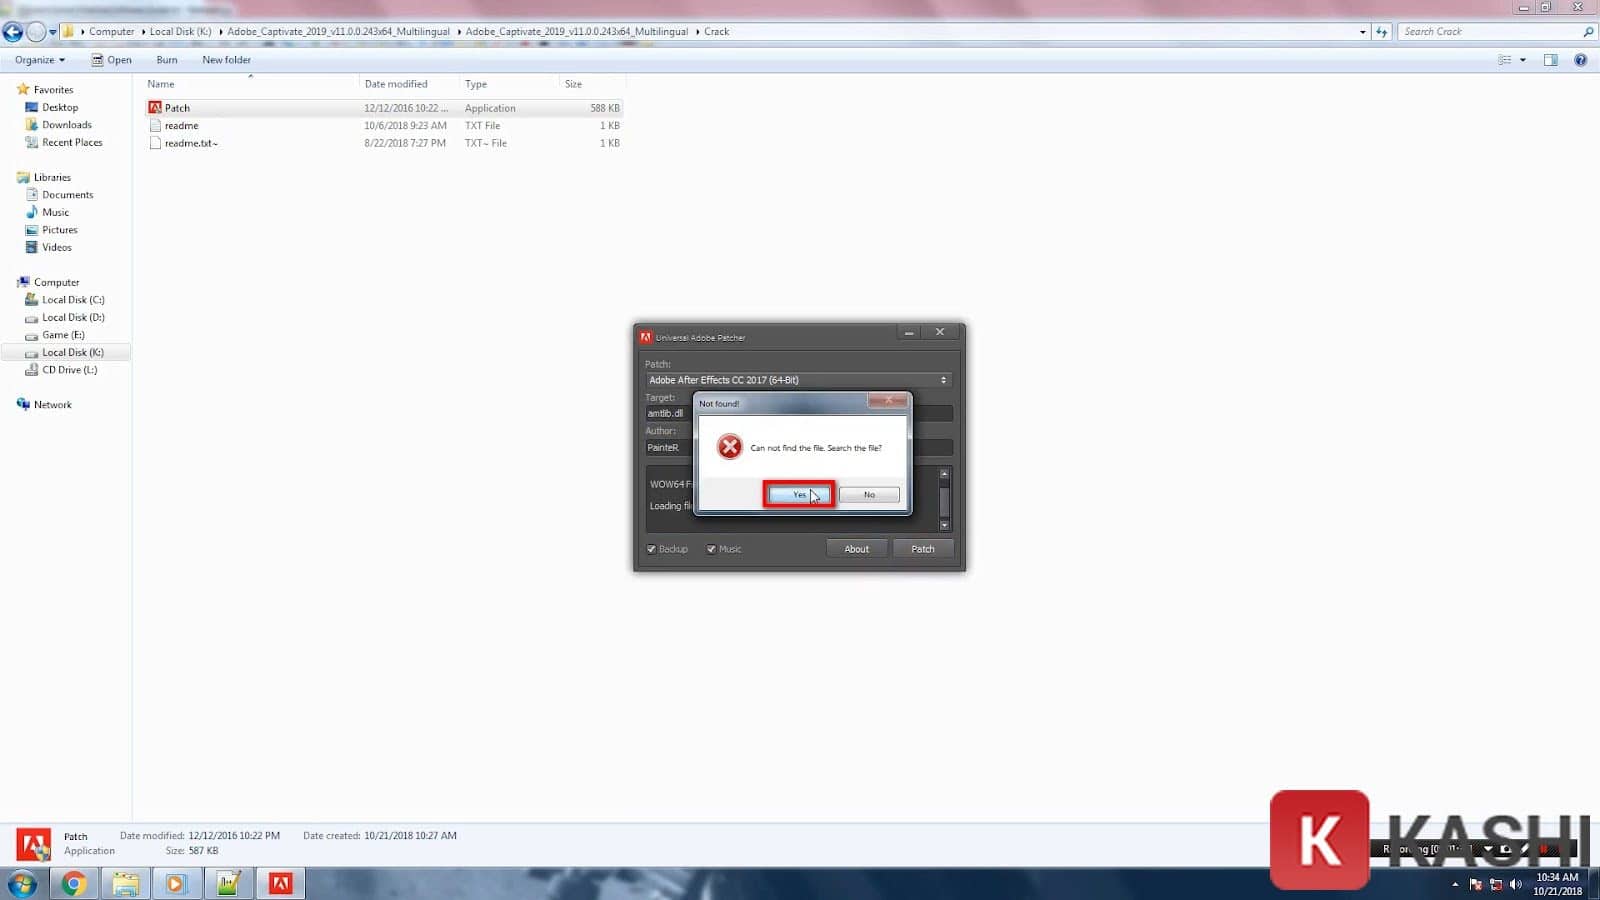Toggle the Music checkbox
Screen dimensions: 1600x900
click(711, 549)
